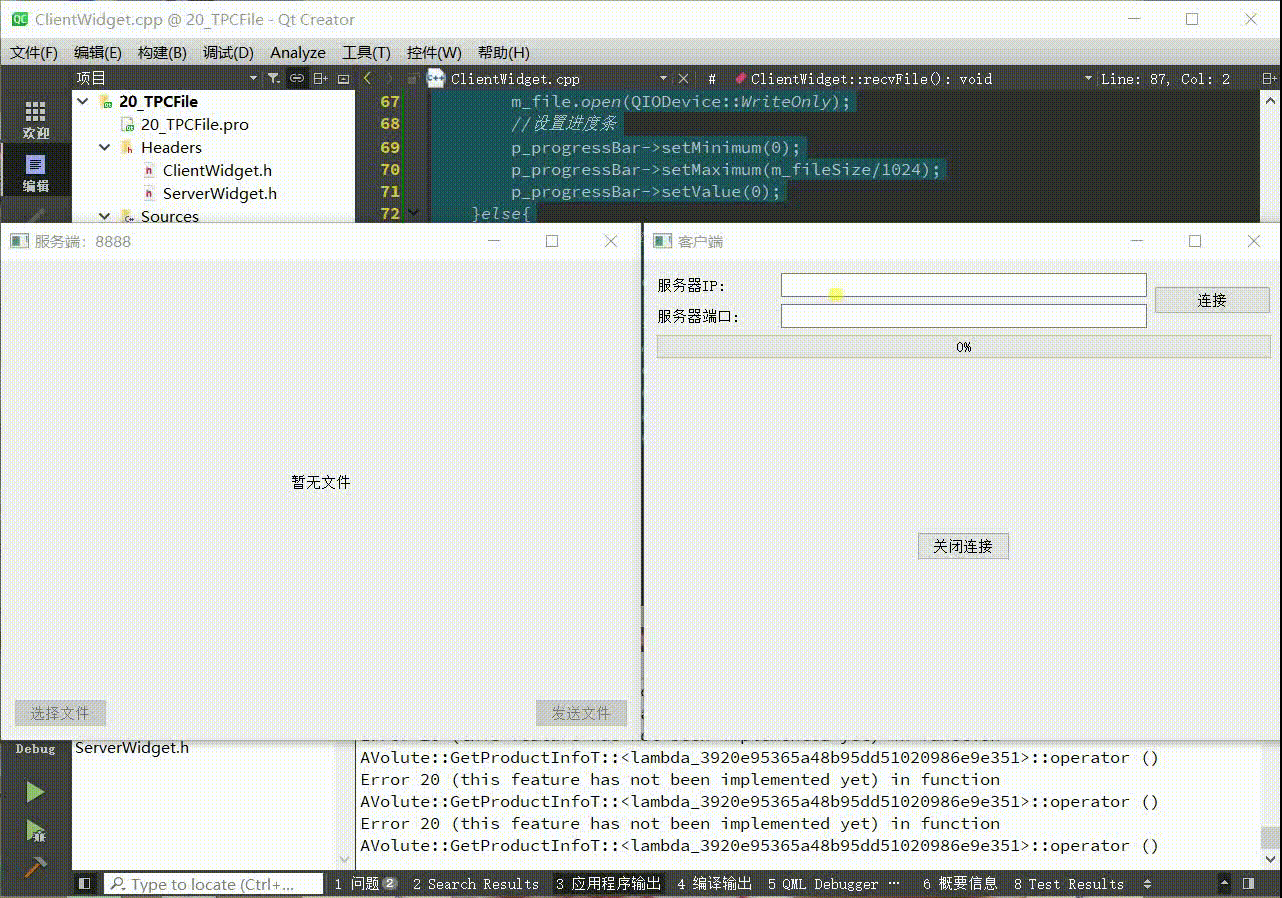Image resolution: width=1282 pixels, height=898 pixels.
Task: Click 关闭连接 button in client window
Action: pyautogui.click(x=963, y=546)
